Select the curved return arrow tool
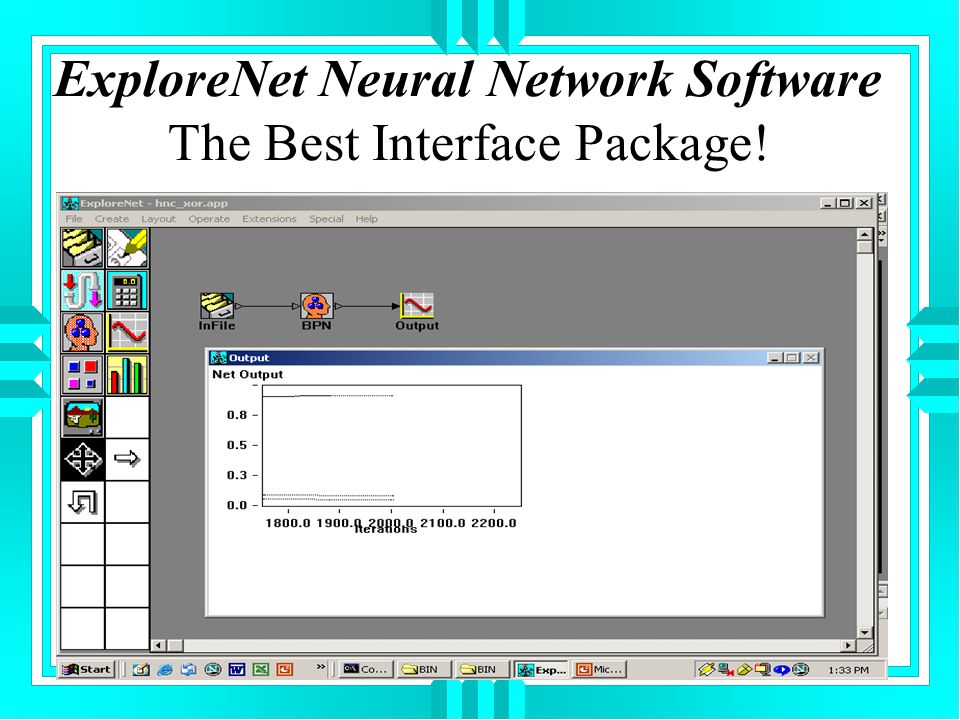This screenshot has height=720, width=960. click(x=83, y=502)
